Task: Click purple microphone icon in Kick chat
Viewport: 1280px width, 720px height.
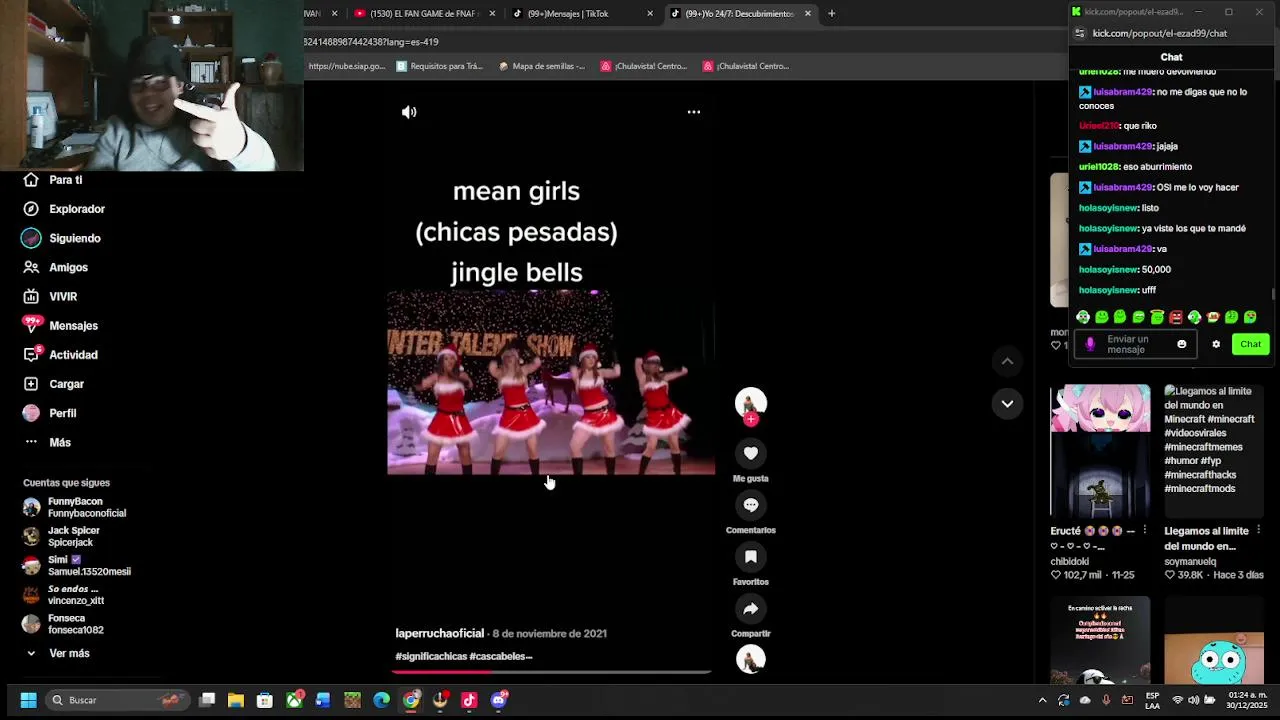Action: [x=1090, y=344]
